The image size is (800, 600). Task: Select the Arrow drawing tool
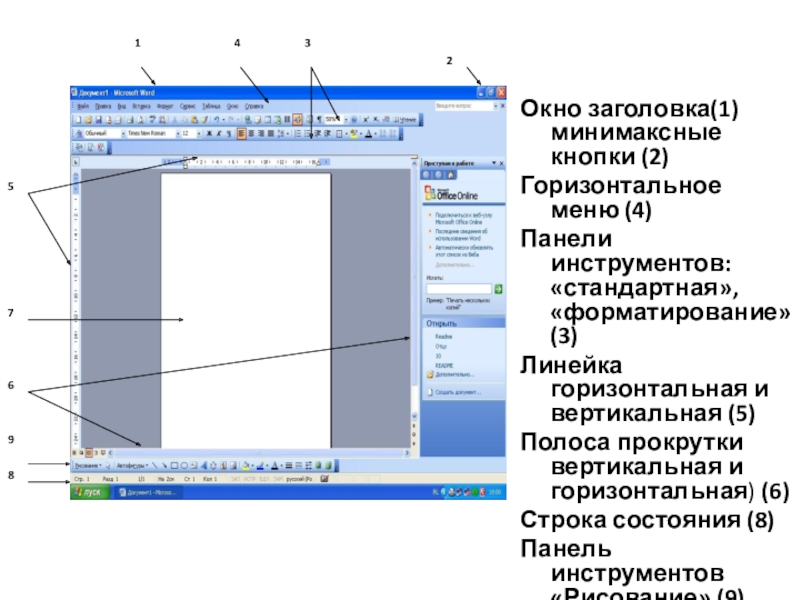(x=164, y=465)
